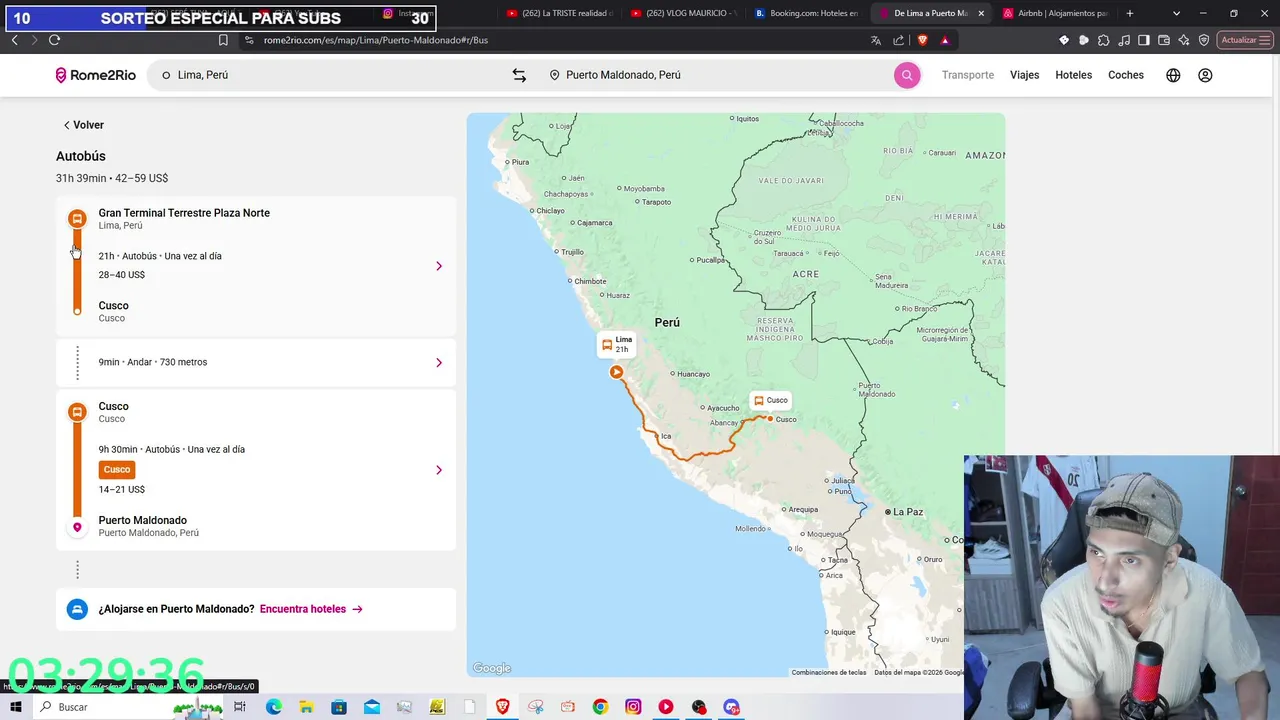Expand the Lima to Cusco bus segment
The image size is (1280, 720).
256,266
